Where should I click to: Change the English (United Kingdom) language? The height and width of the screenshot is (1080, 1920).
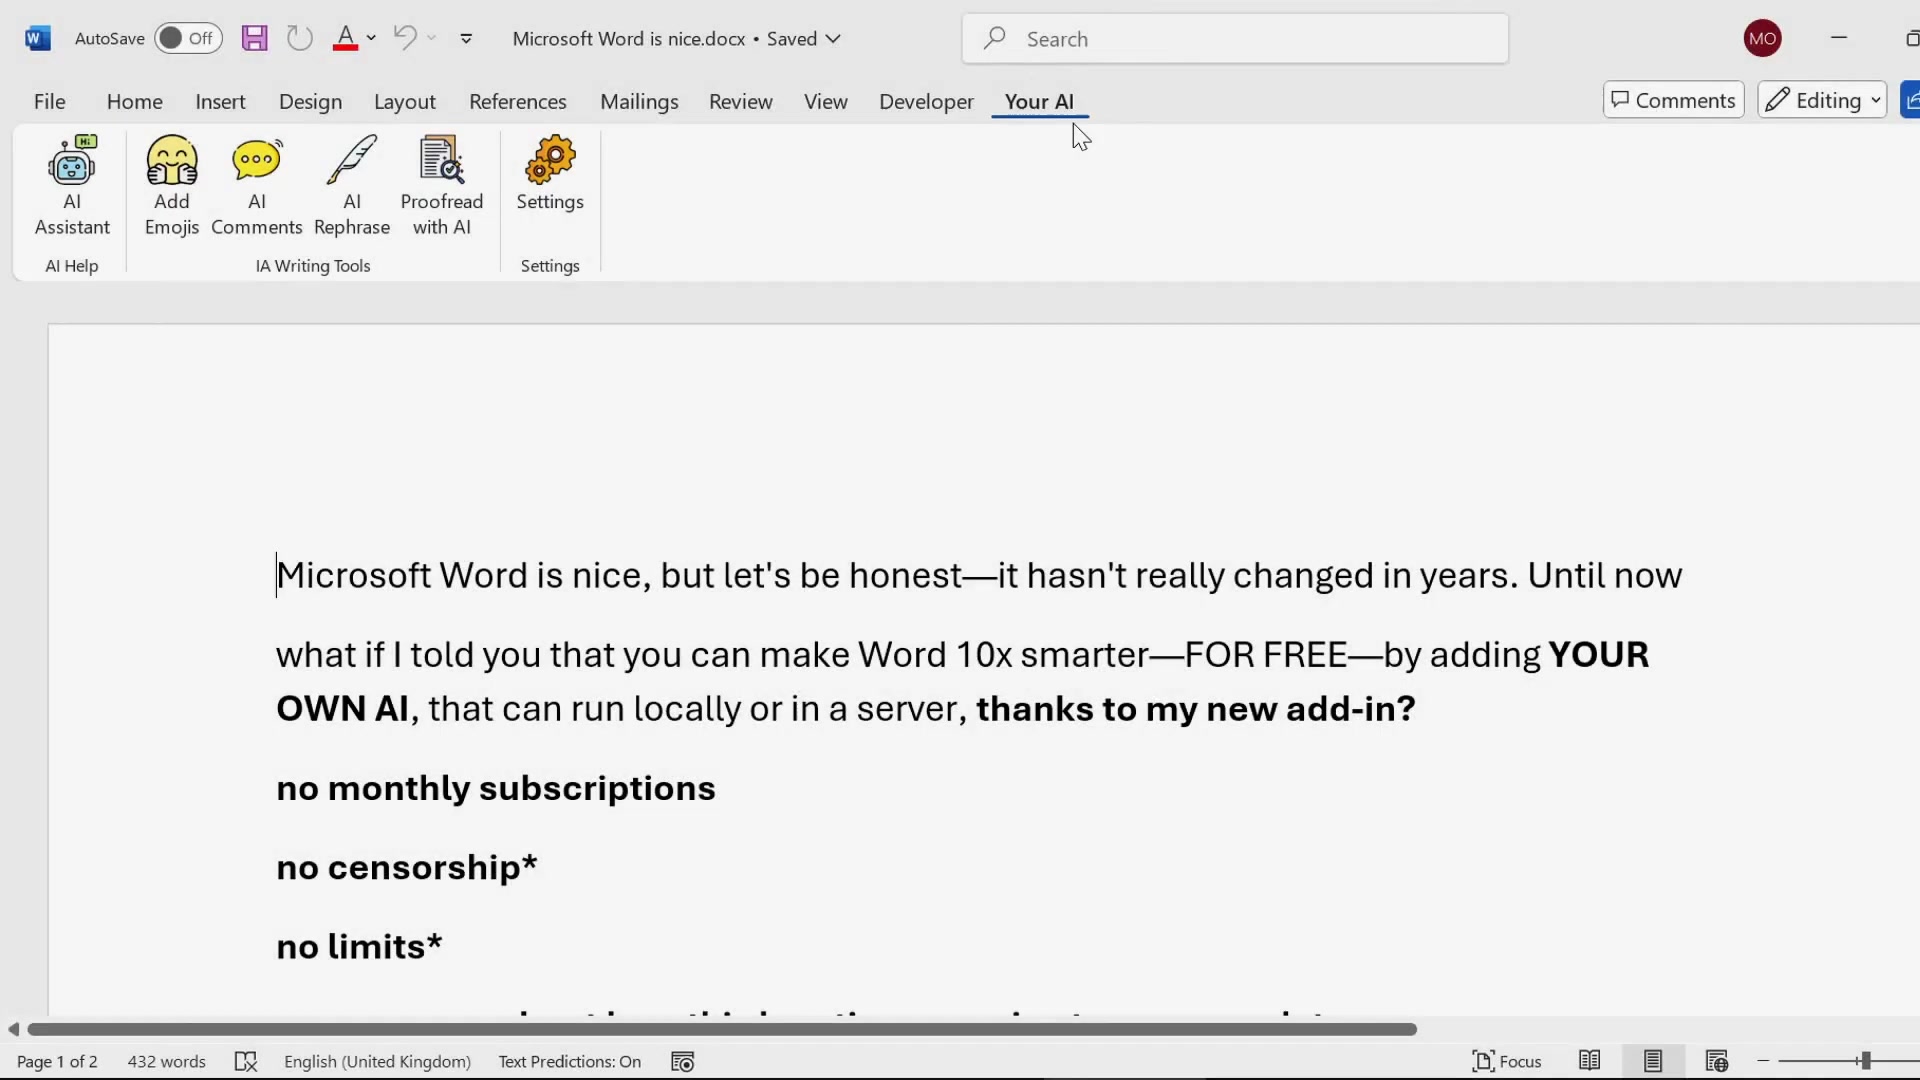tap(377, 1061)
